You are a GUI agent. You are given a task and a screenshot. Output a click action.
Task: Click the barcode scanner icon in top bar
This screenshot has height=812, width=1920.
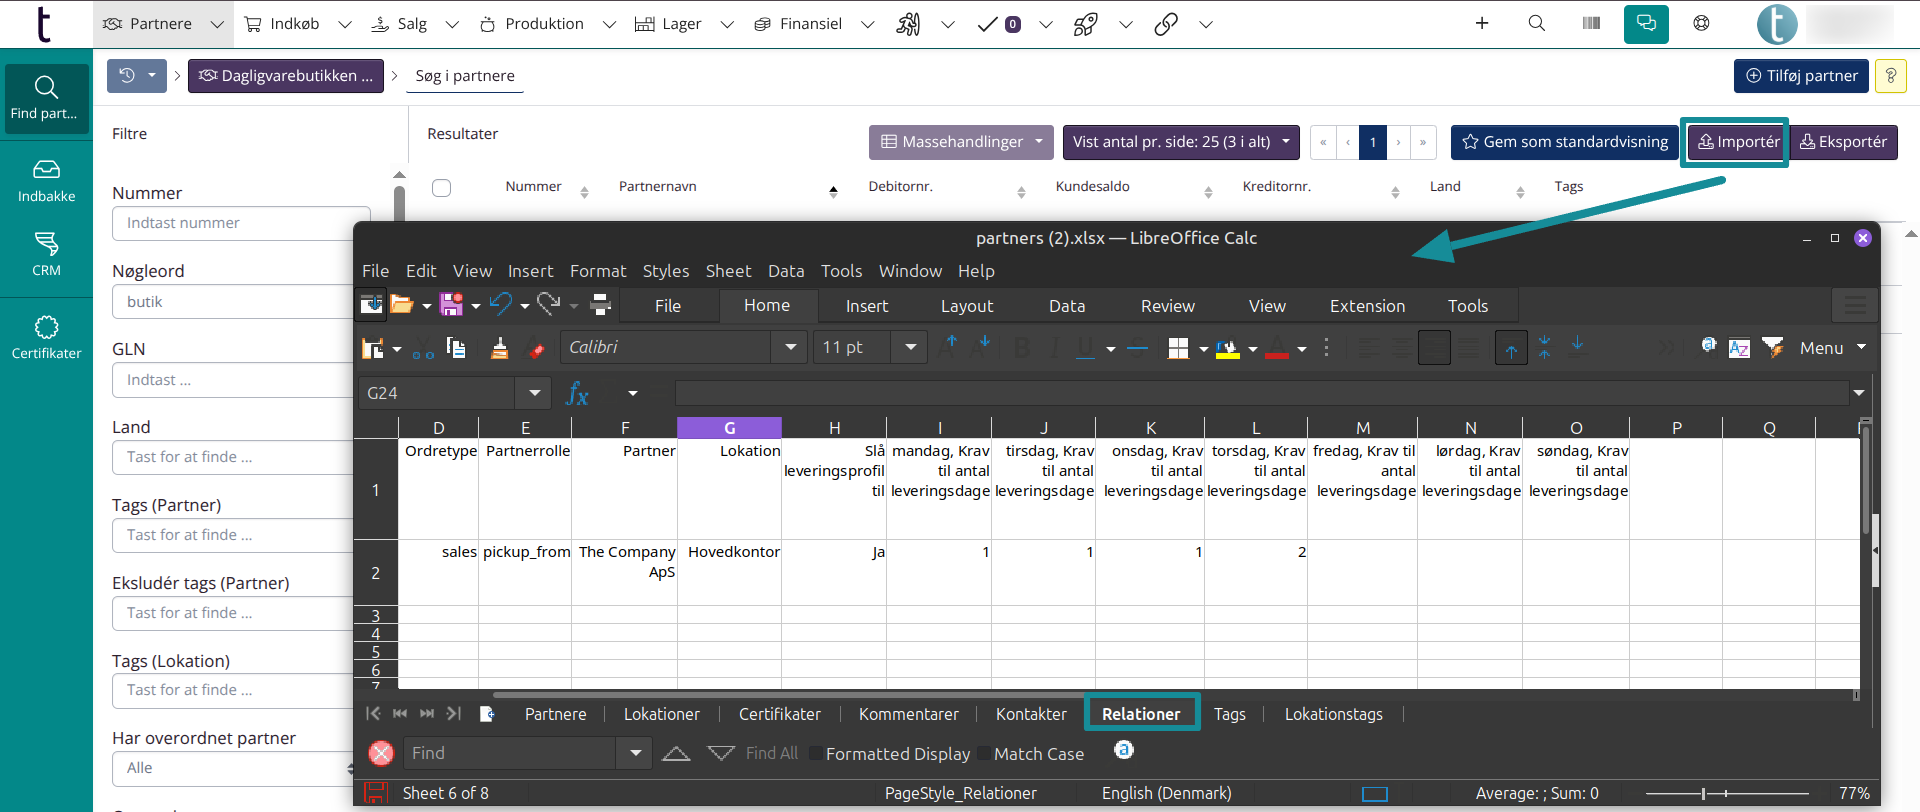click(1591, 23)
